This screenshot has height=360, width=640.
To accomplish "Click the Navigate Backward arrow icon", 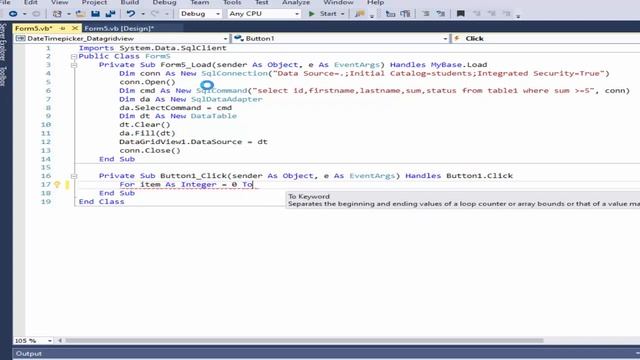I will [x=13, y=14].
